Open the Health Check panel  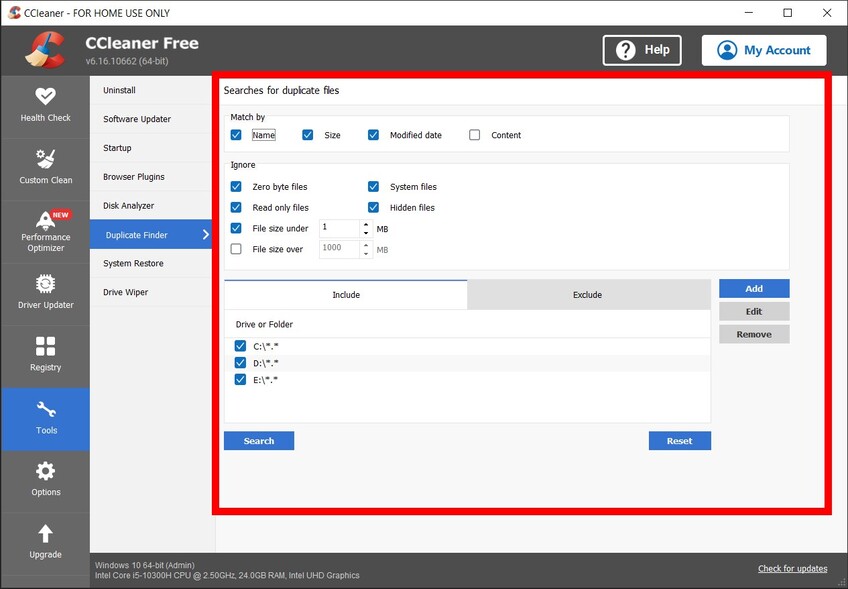pos(45,105)
